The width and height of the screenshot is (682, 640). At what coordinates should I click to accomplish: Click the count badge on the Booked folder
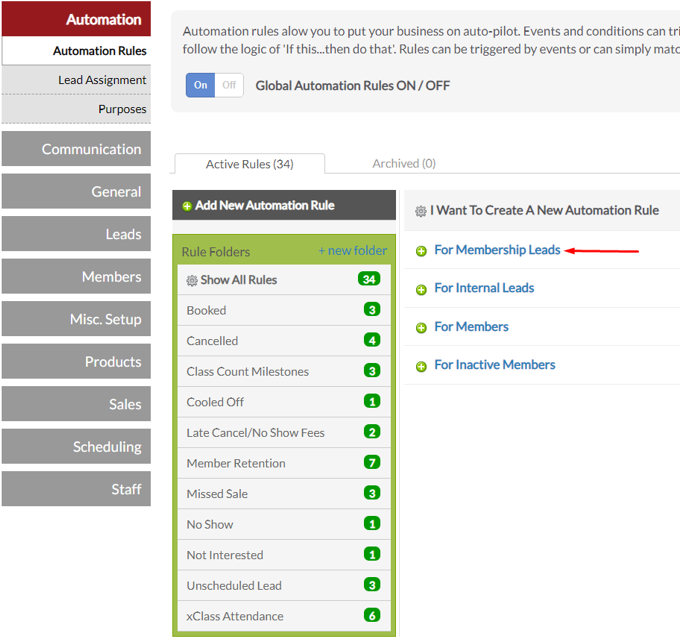(x=372, y=310)
